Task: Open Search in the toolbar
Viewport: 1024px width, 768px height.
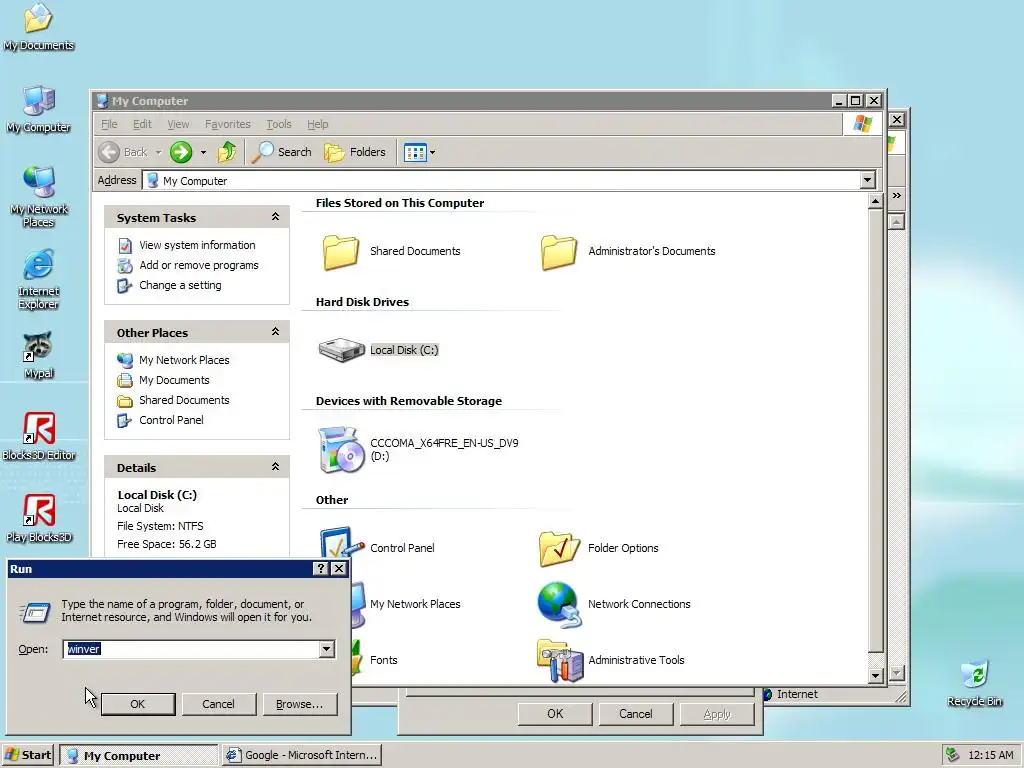Action: (x=282, y=152)
